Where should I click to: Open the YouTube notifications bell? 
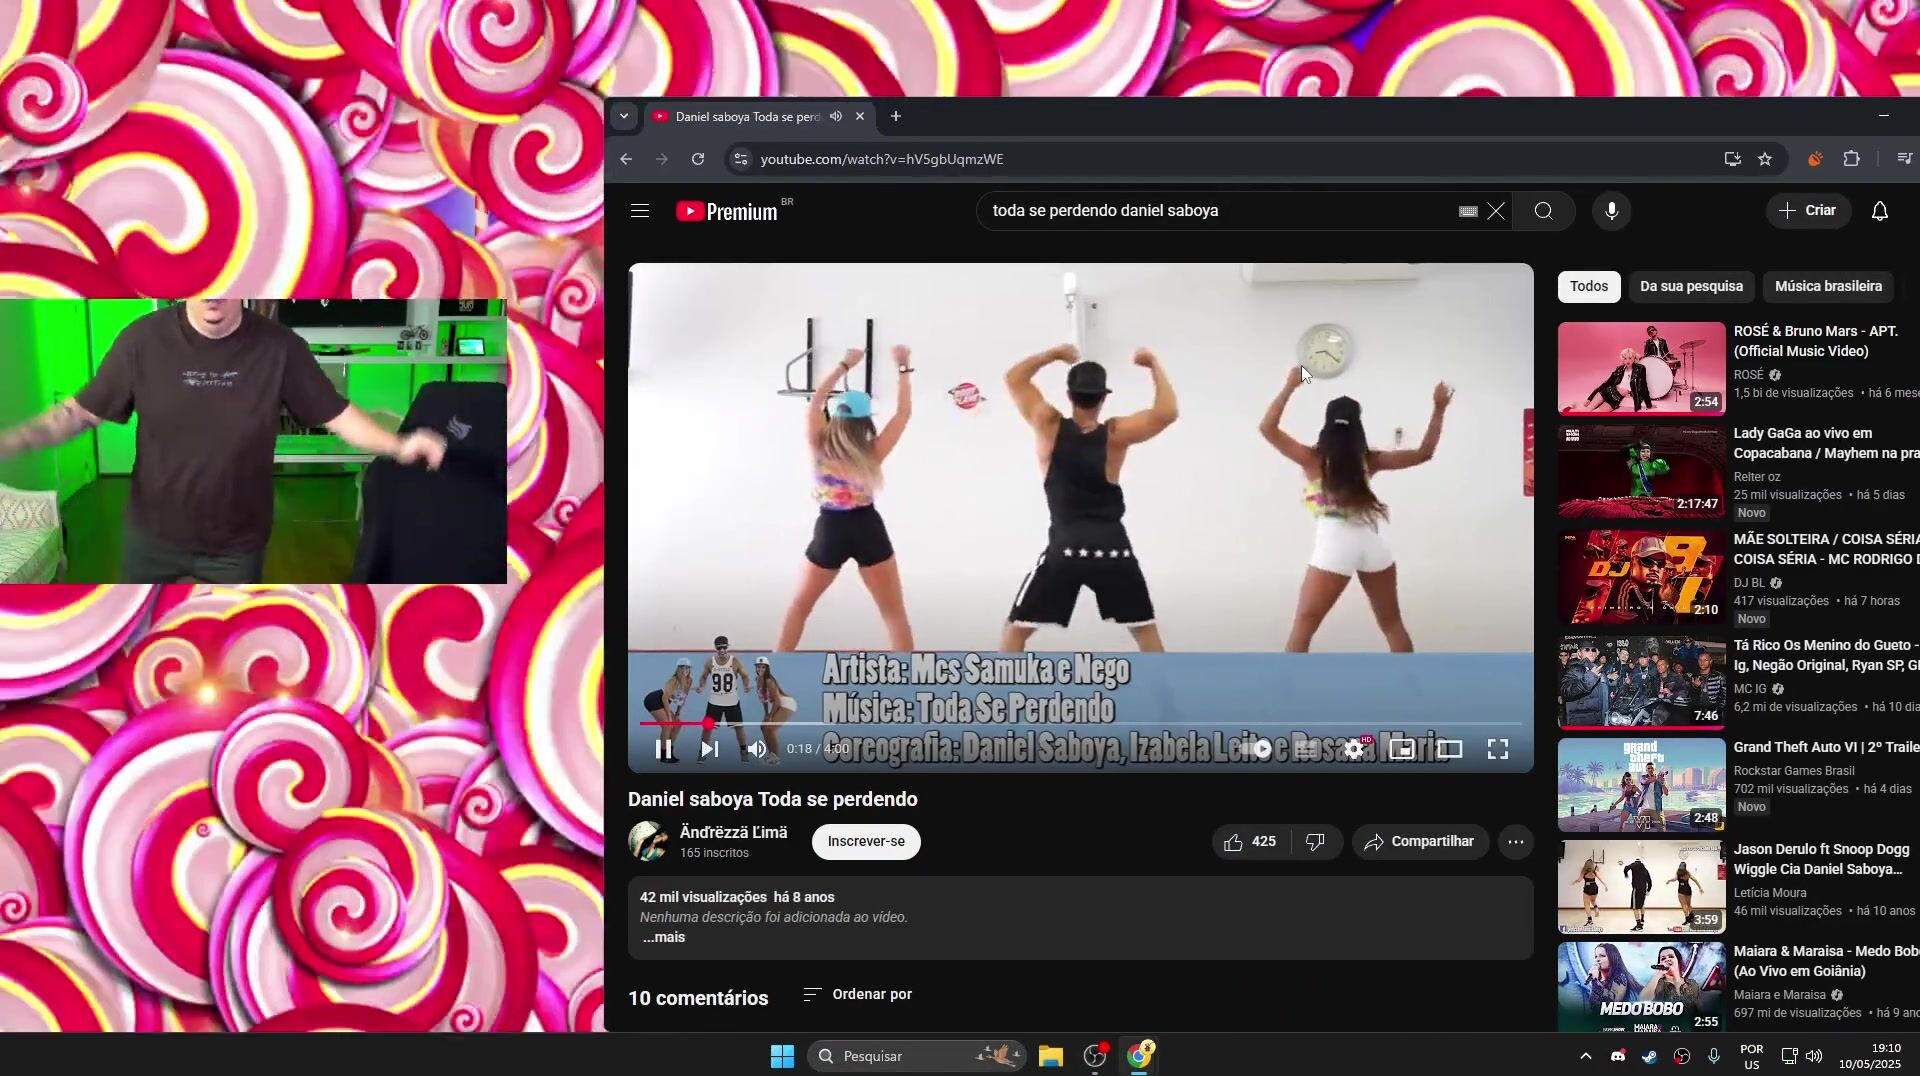[x=1880, y=211]
